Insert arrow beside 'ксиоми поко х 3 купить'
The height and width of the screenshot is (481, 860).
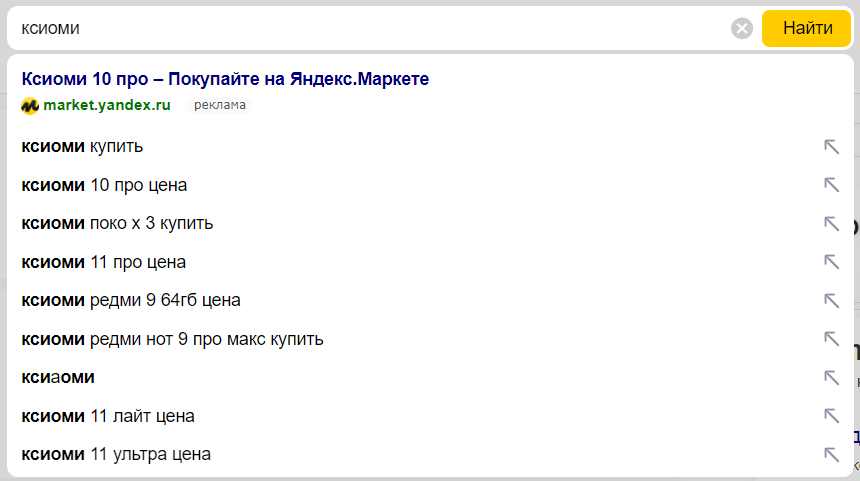[831, 224]
